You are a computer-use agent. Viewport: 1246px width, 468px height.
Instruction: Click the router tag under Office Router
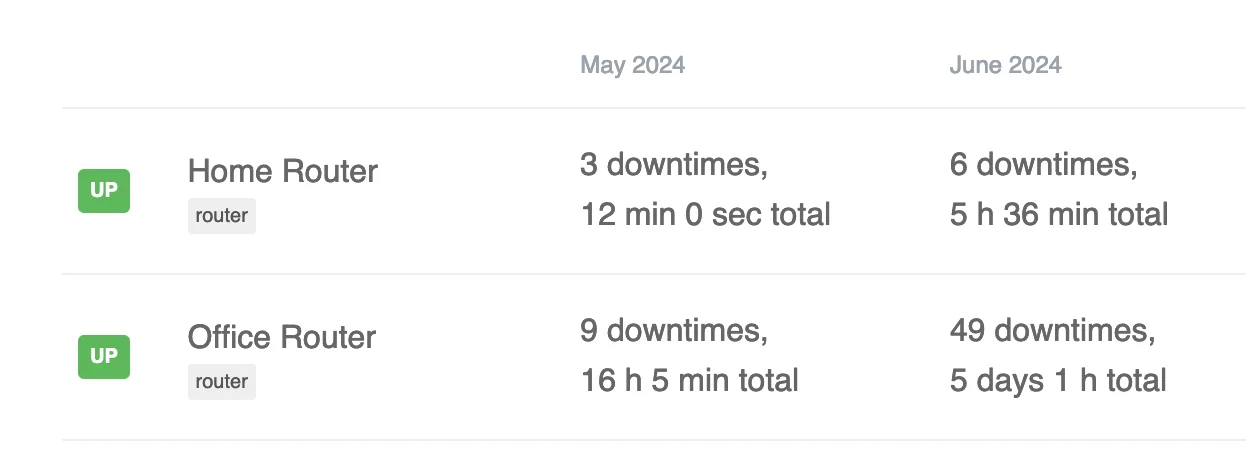221,381
